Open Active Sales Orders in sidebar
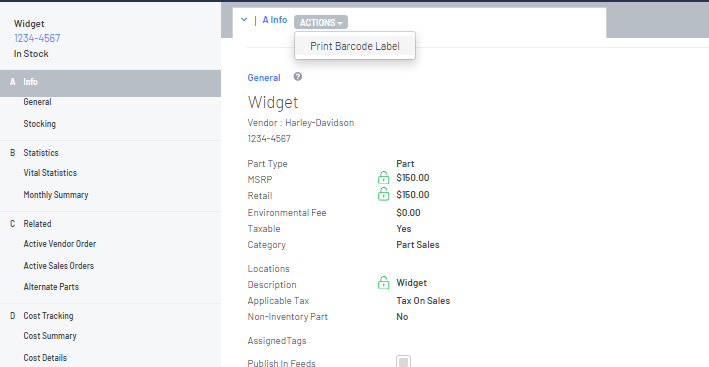Image resolution: width=709 pixels, height=367 pixels. coord(59,266)
